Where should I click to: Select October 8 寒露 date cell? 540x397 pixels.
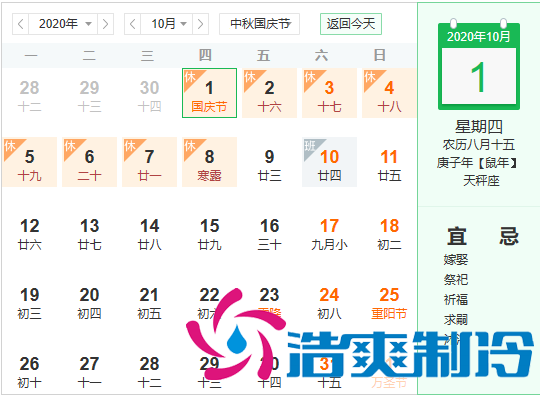(209, 162)
